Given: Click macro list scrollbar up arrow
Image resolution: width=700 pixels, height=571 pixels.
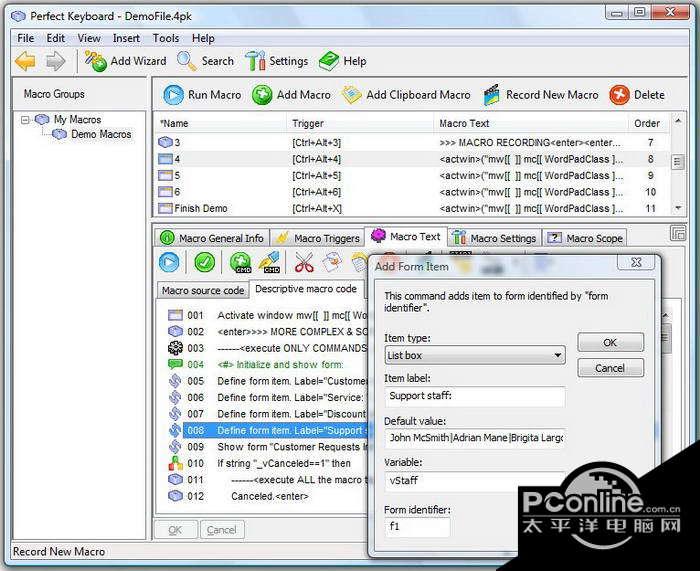Looking at the screenshot, I should [x=678, y=121].
